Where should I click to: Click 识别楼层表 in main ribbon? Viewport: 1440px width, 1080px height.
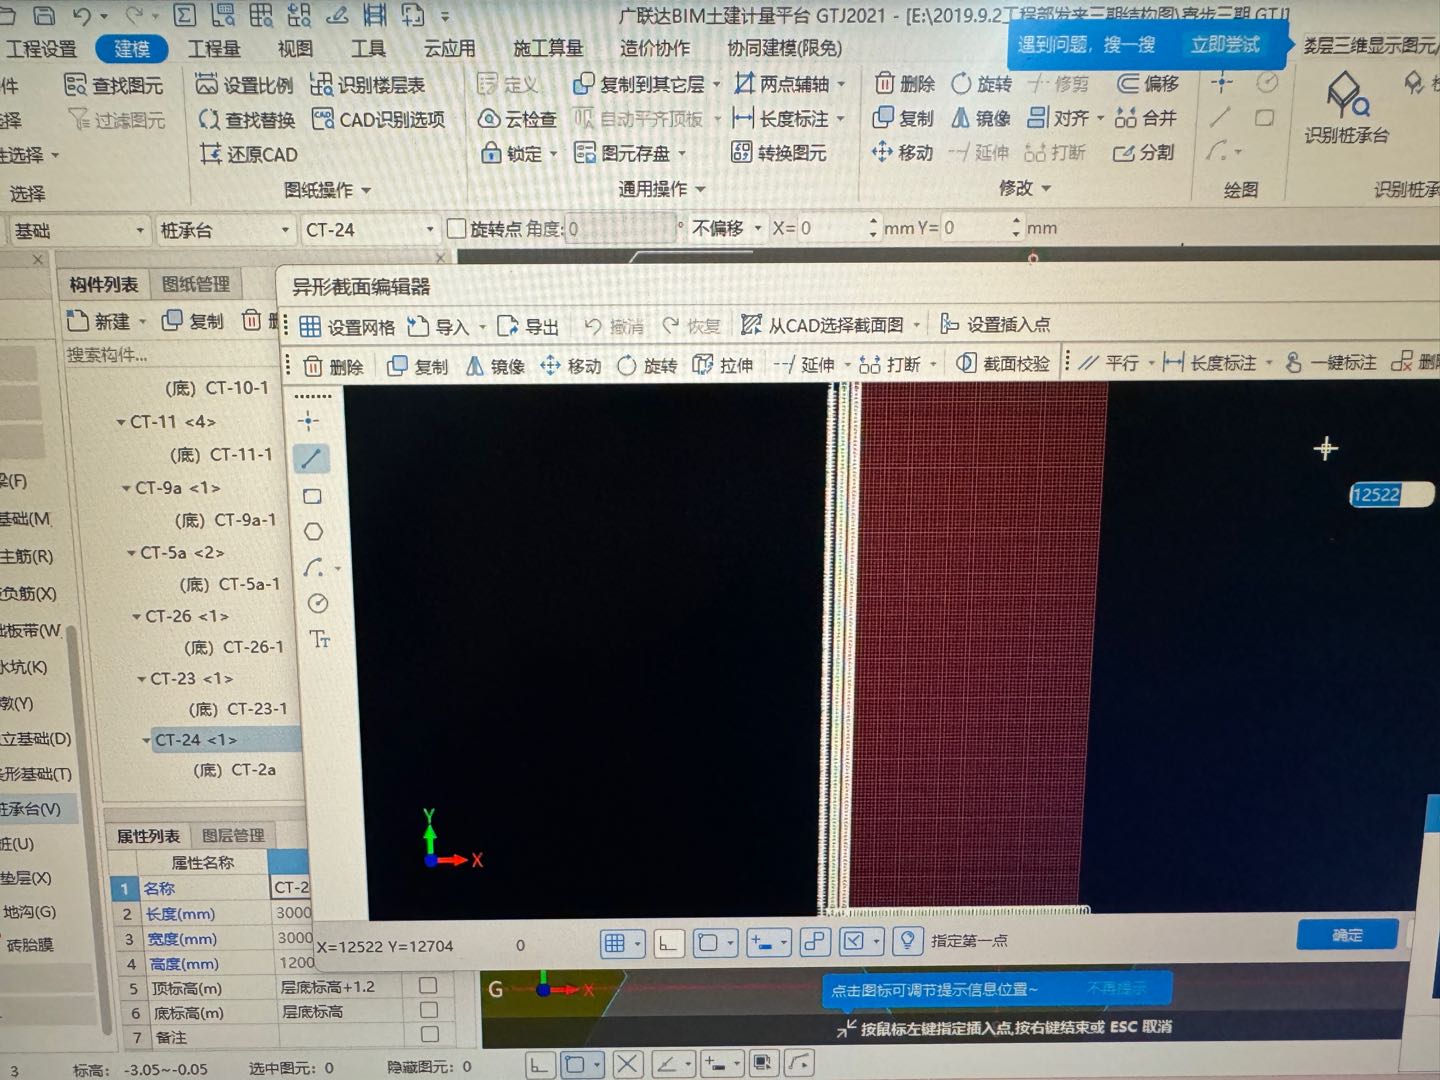(368, 85)
